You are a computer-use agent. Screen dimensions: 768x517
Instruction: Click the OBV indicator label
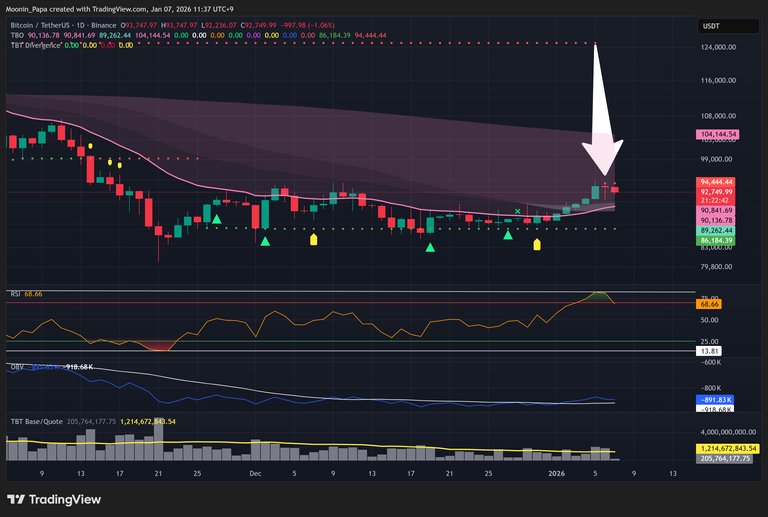pos(17,367)
